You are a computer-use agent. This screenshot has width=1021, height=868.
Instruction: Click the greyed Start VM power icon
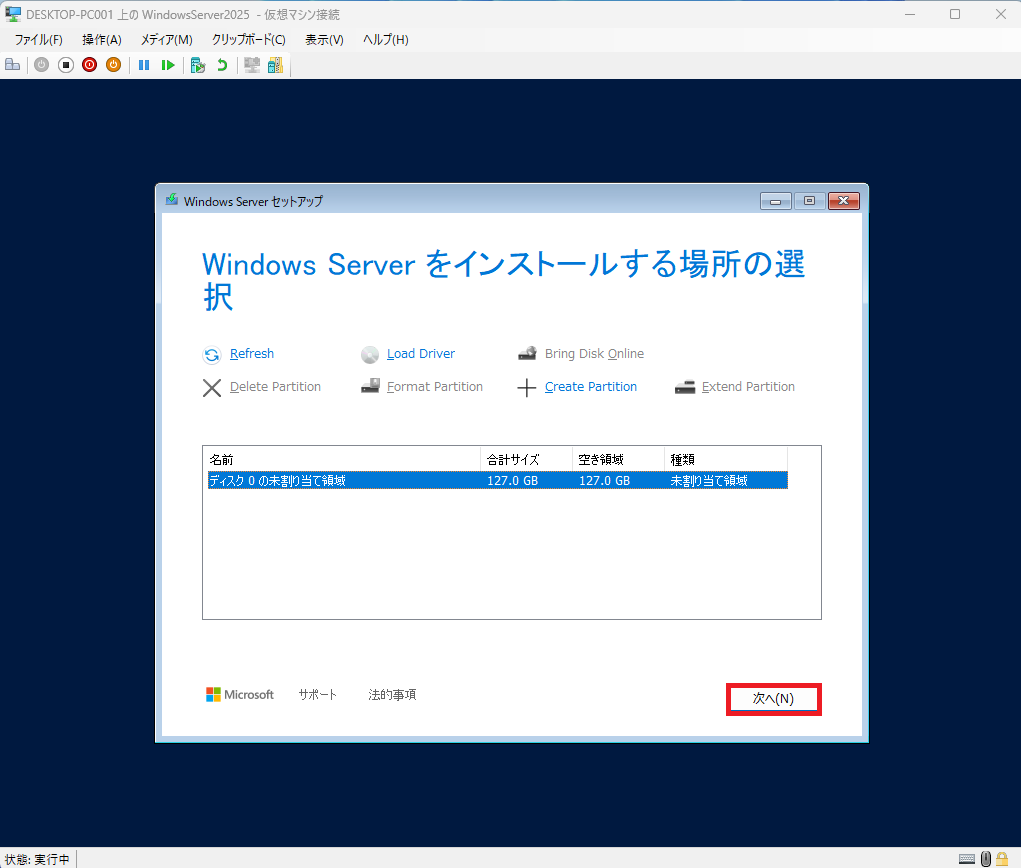tap(42, 65)
